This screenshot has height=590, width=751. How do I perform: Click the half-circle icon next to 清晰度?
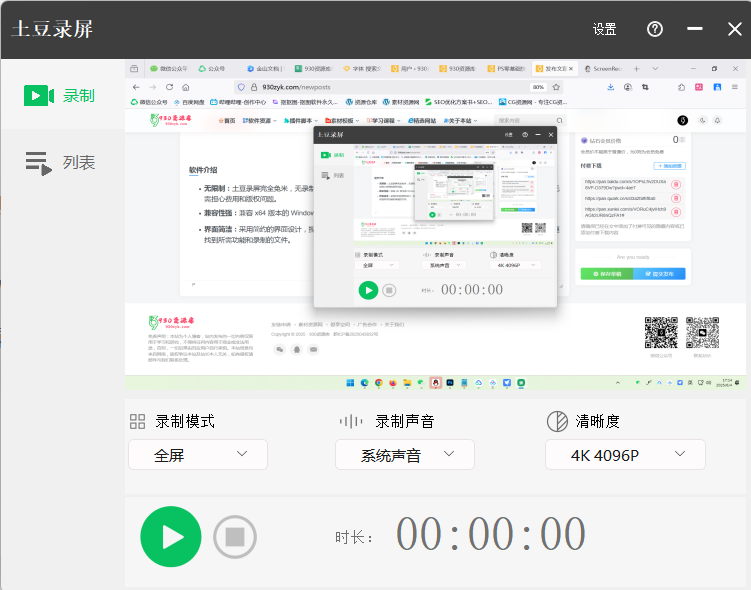click(x=557, y=421)
